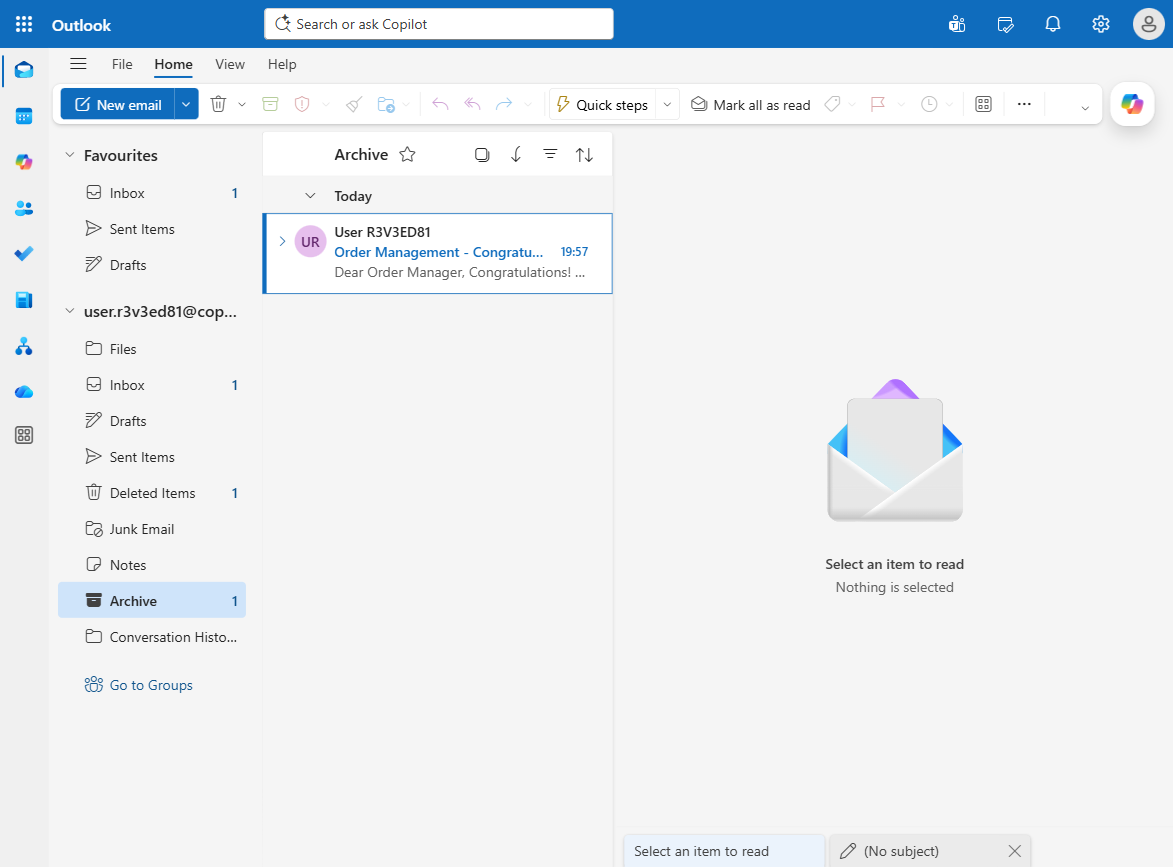Screen dimensions: 1173x867
Task: Open account profile avatar
Action: coord(1148,25)
